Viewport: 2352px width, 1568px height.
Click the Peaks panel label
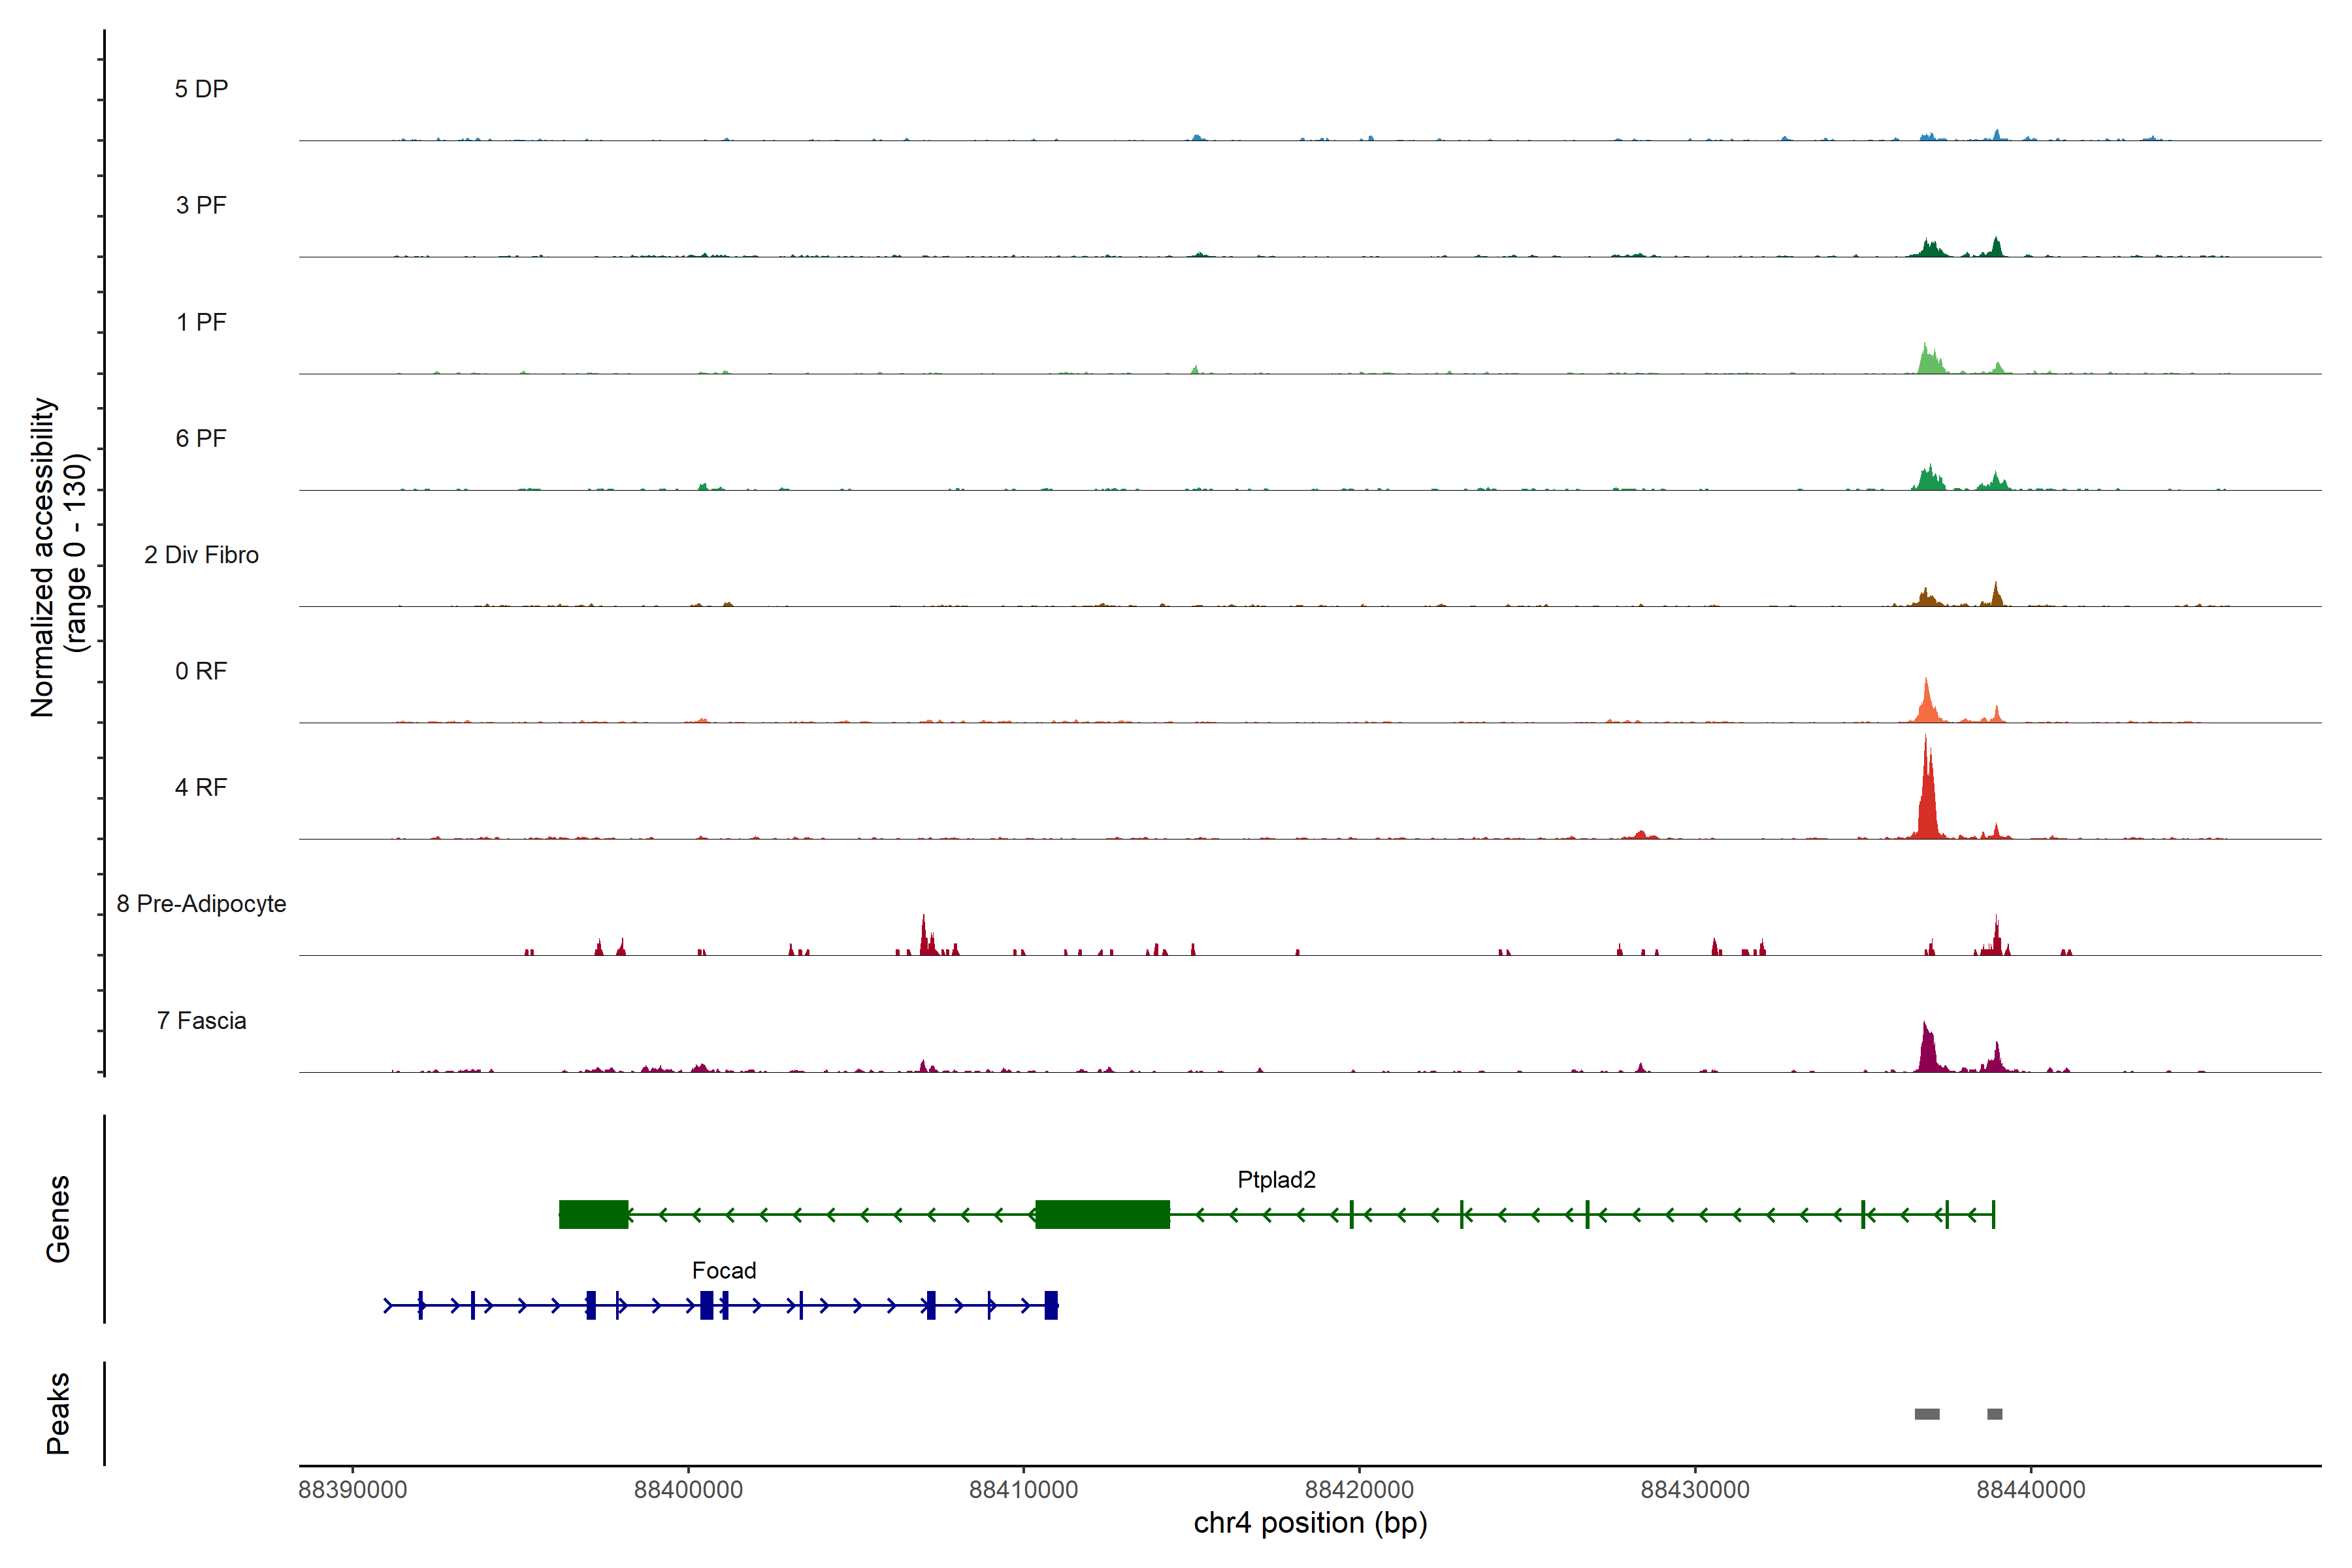pos(58,1413)
